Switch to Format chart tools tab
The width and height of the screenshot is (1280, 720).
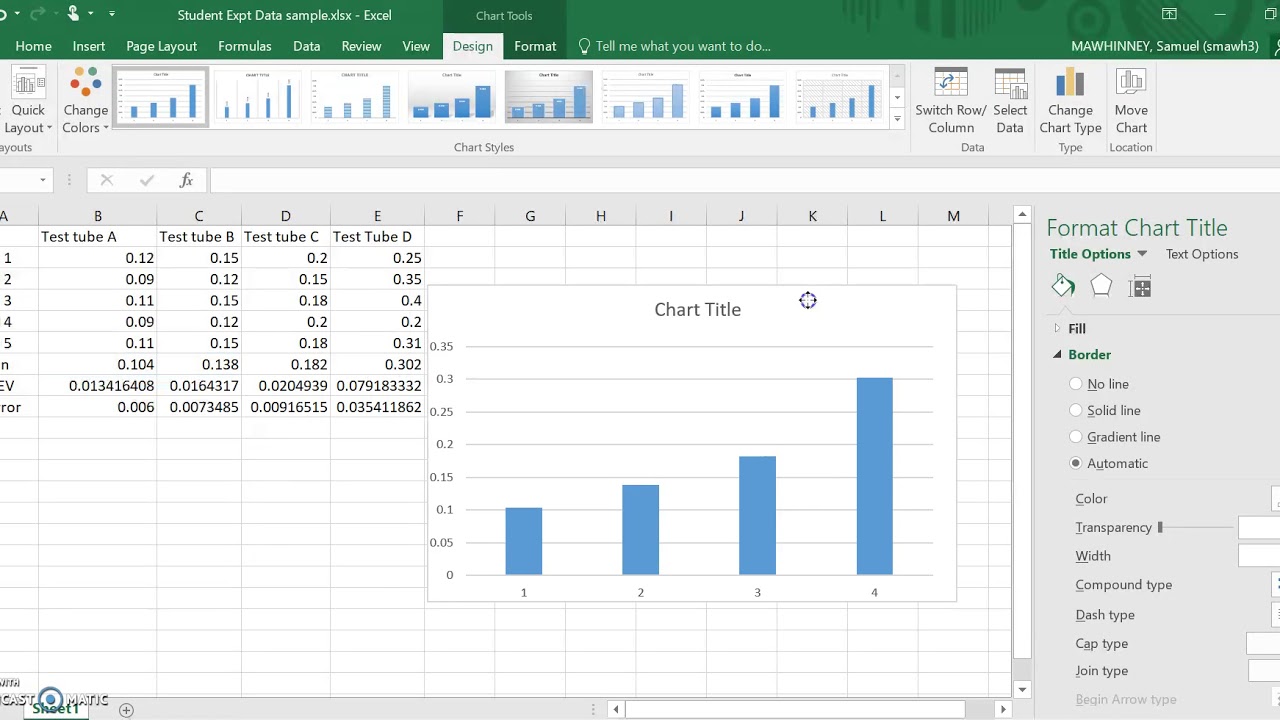[535, 46]
